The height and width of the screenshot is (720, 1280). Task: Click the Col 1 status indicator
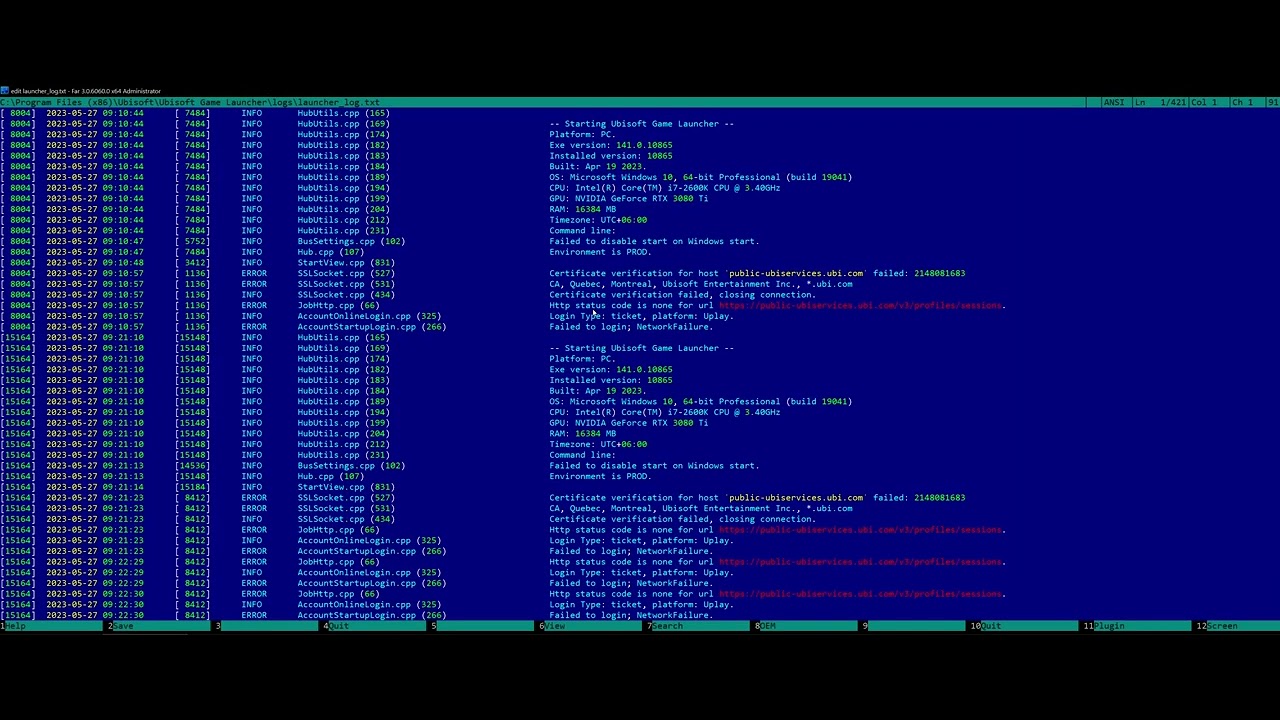(x=1206, y=102)
